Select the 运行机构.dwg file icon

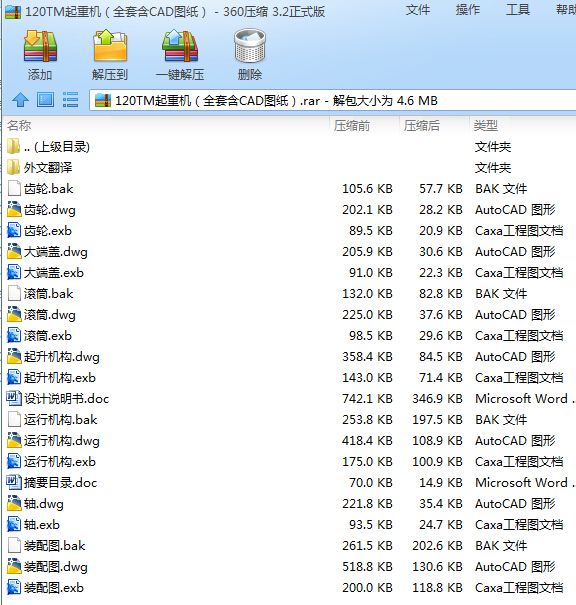coord(14,441)
